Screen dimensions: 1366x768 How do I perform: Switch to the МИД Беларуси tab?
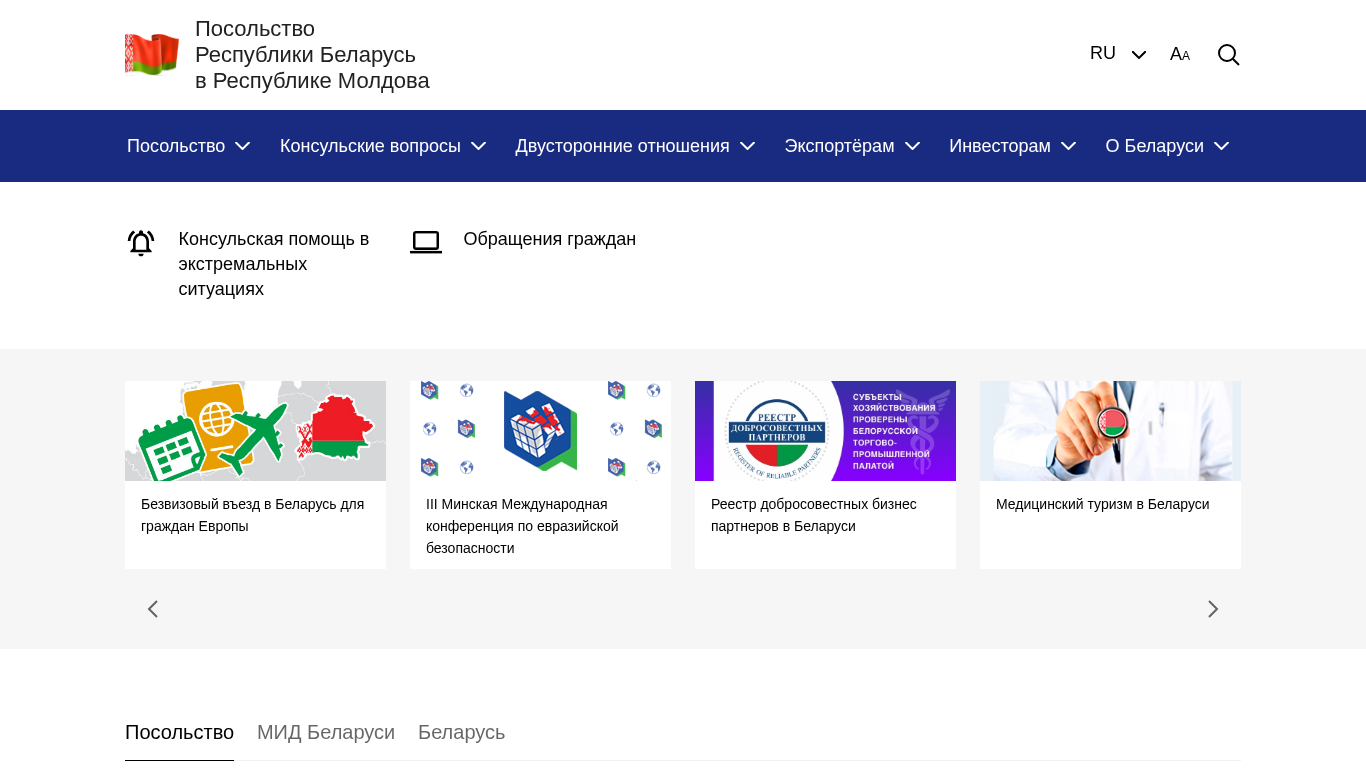click(326, 732)
